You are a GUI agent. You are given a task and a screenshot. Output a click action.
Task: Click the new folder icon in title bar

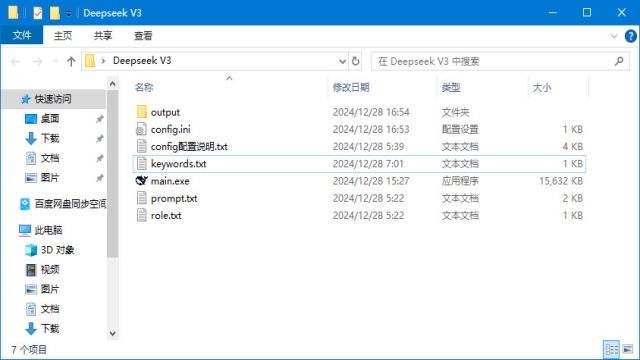click(x=55, y=13)
